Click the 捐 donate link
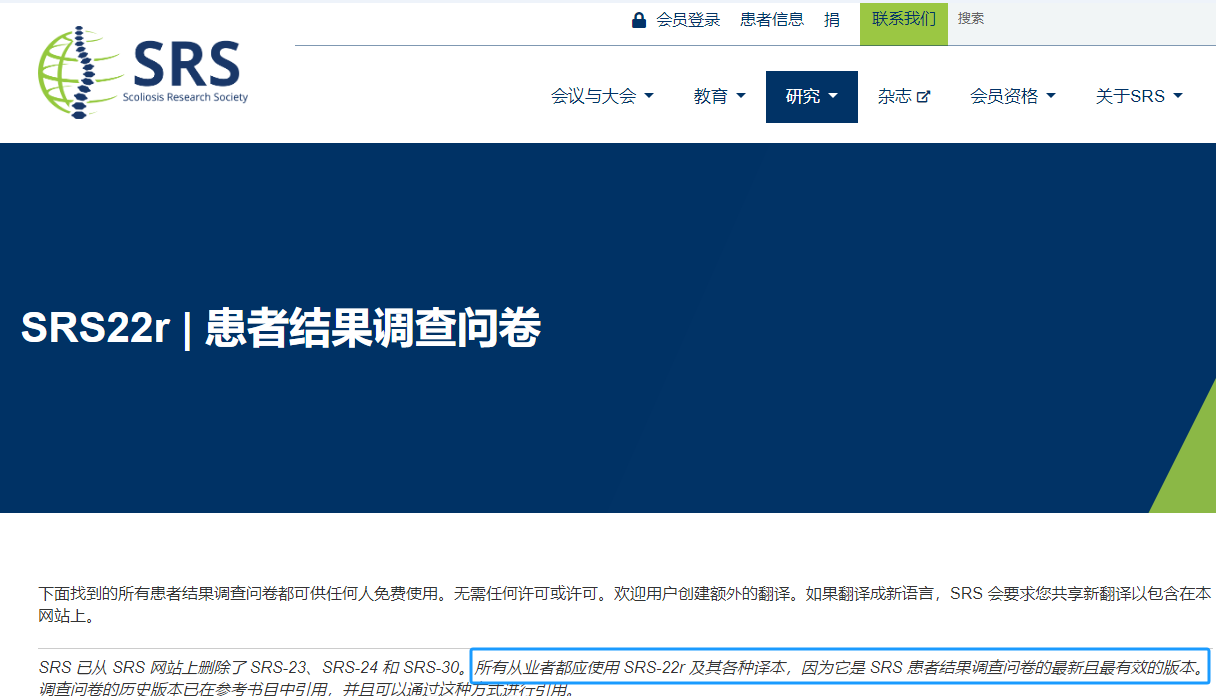1216x696 pixels. [832, 20]
